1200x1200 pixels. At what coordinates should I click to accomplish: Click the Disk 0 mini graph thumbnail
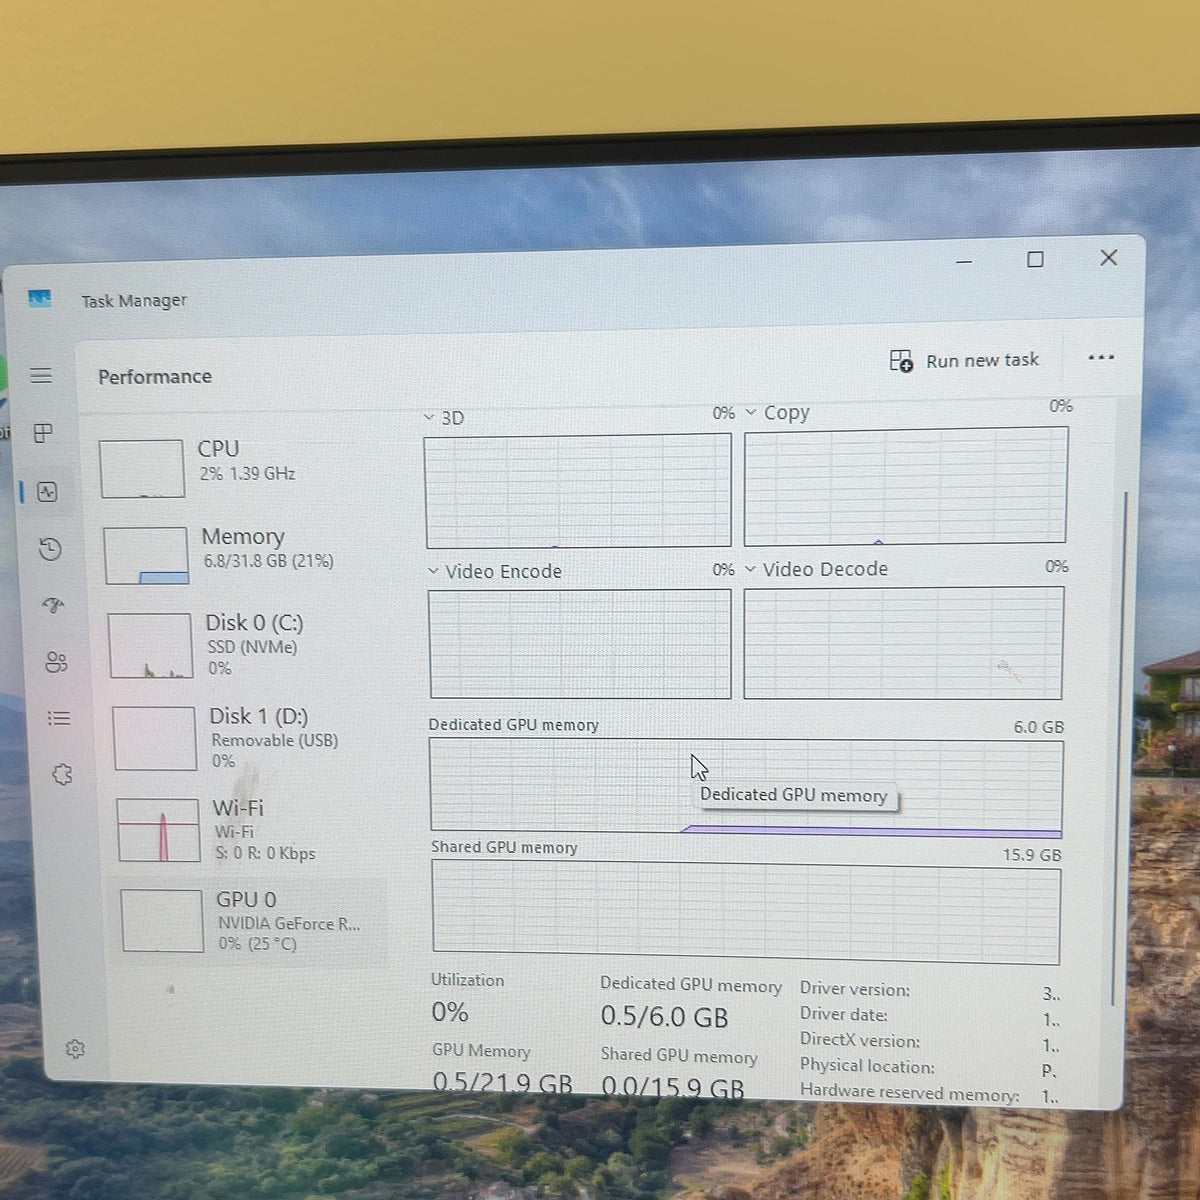[x=150, y=646]
